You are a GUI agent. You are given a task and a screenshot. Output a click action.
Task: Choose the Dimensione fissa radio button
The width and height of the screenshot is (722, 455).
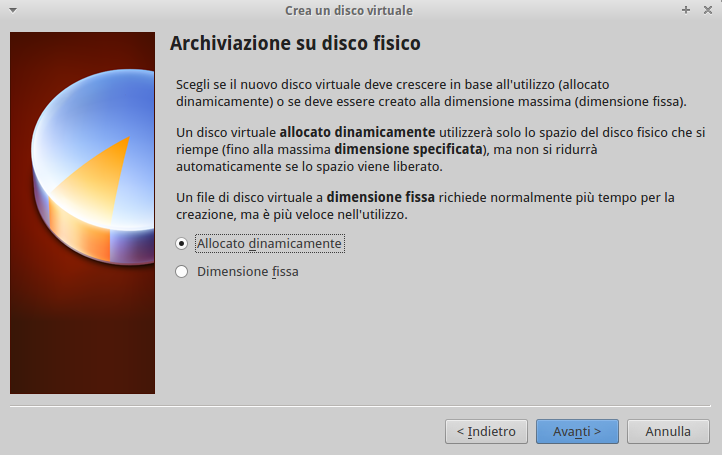(x=181, y=271)
